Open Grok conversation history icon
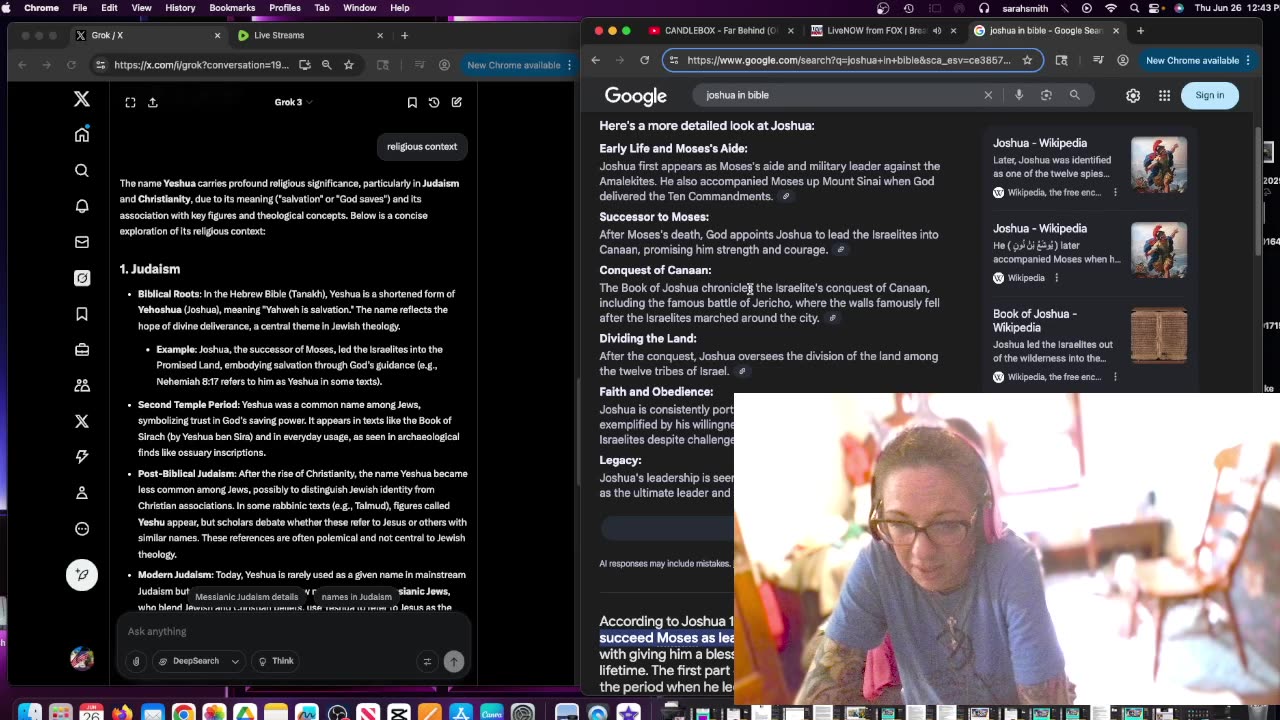This screenshot has height=720, width=1280. click(x=434, y=102)
